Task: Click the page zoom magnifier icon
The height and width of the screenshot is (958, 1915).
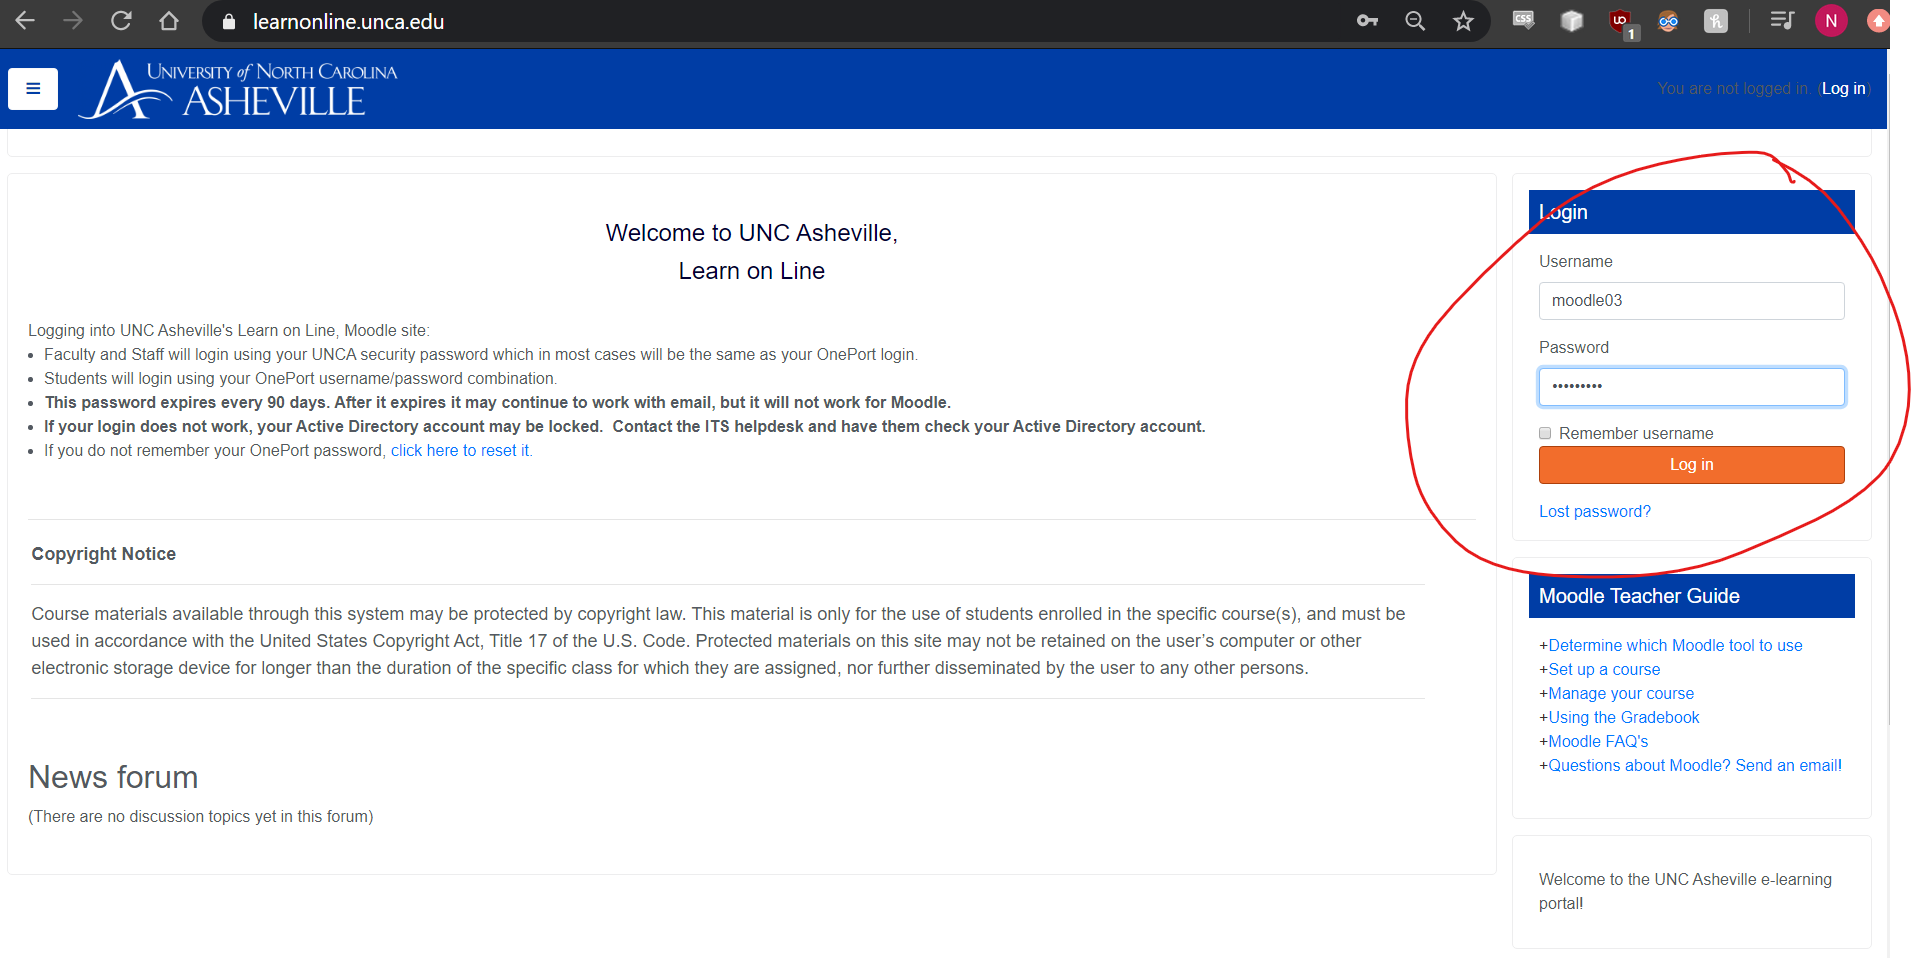Action: 1414,21
